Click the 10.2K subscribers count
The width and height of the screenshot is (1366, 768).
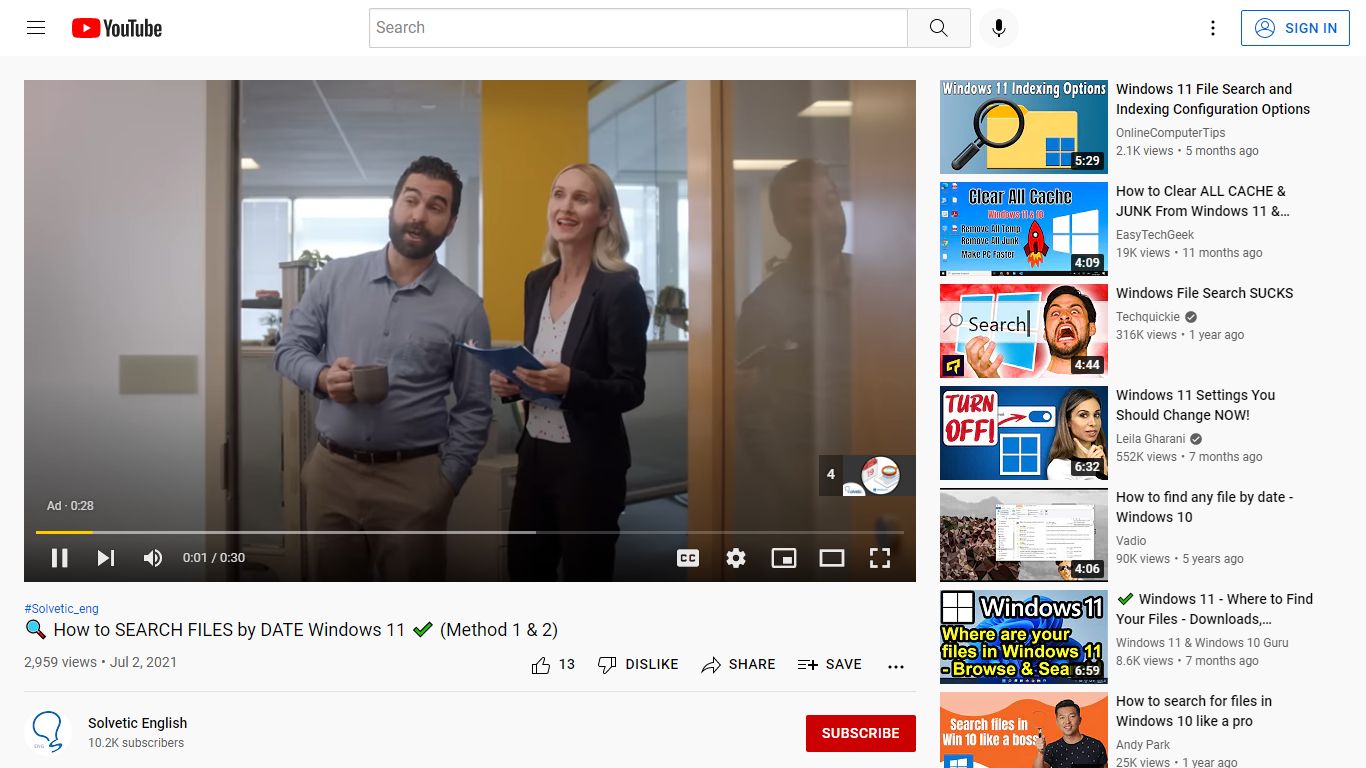(136, 743)
